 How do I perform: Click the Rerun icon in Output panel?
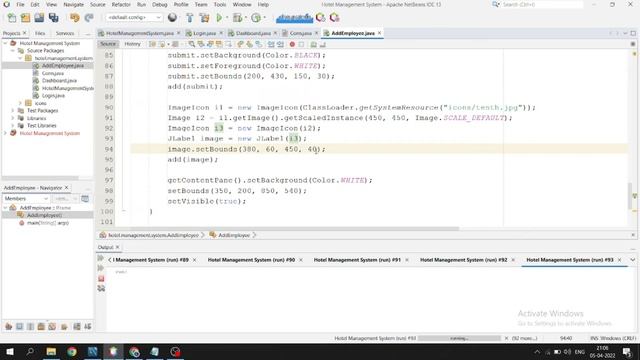[101, 258]
